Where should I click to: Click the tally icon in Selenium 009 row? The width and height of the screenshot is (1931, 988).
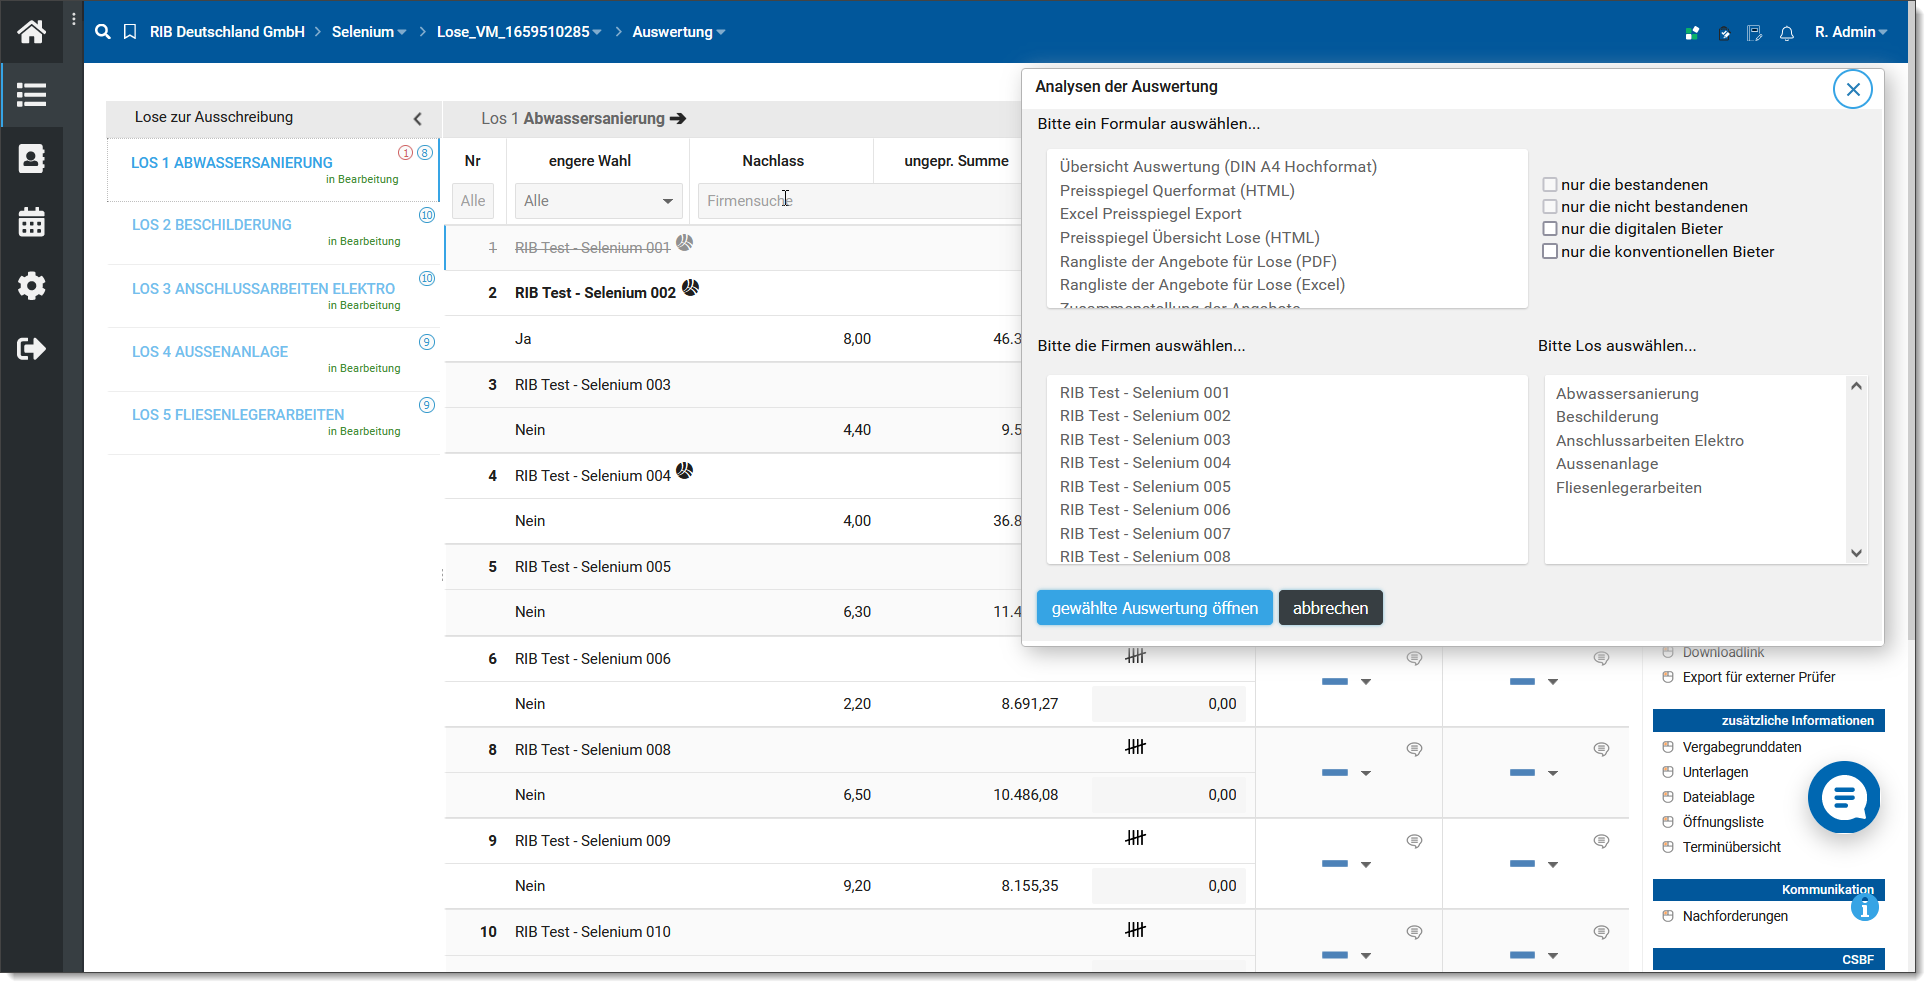pos(1135,838)
